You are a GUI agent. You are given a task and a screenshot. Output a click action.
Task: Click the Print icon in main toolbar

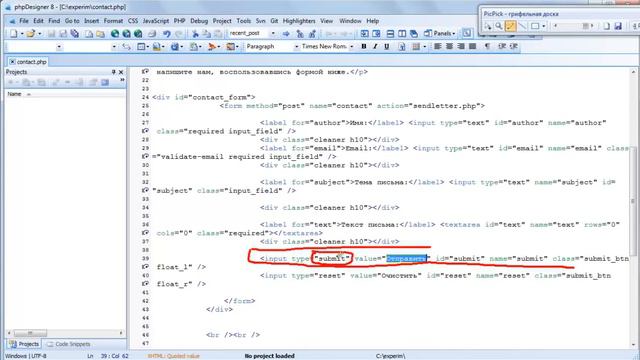[152, 33]
